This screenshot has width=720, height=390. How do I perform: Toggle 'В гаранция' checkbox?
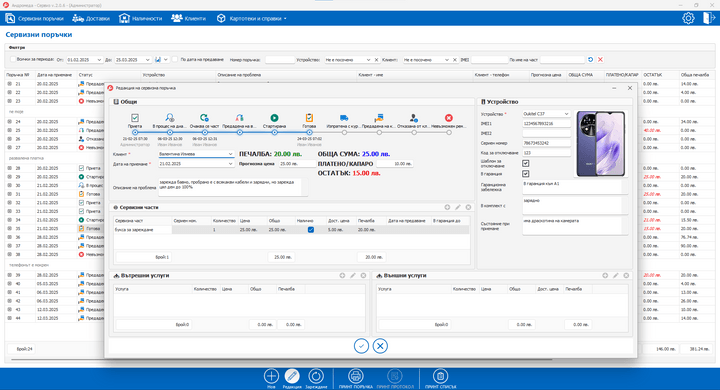(x=526, y=174)
